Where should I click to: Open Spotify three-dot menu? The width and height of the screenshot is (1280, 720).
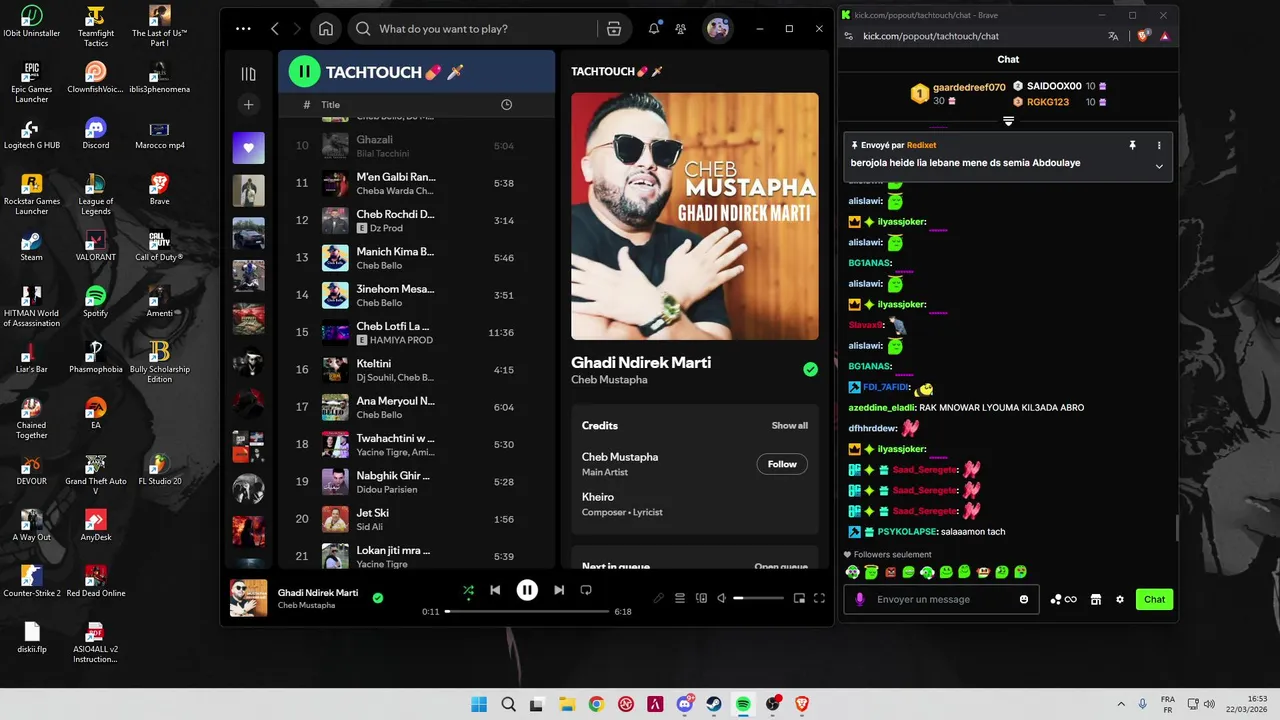[243, 29]
